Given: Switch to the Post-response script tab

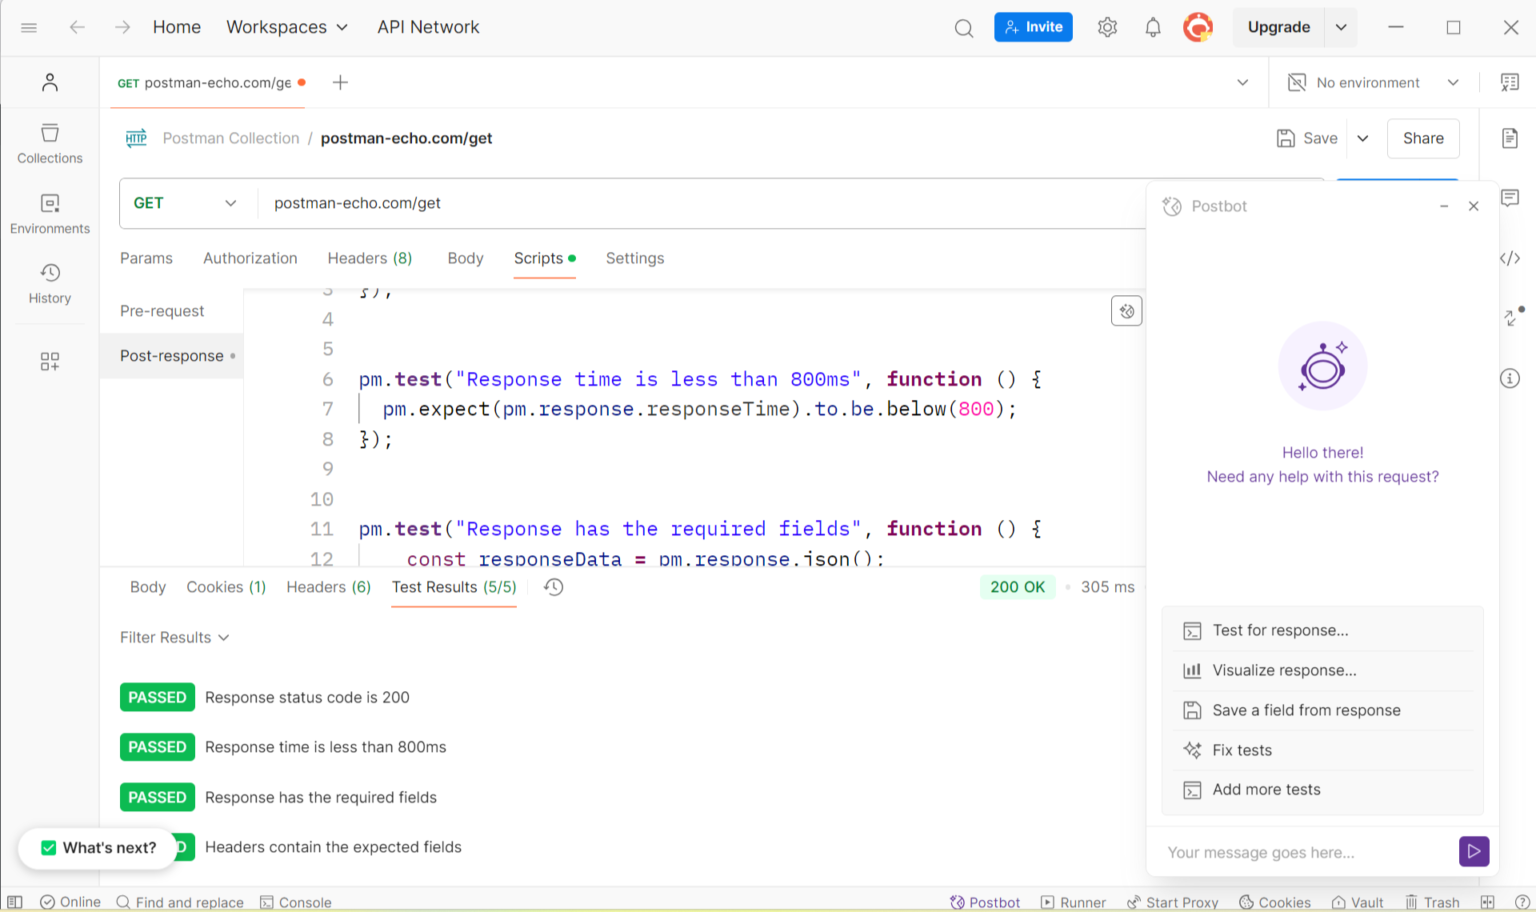Looking at the screenshot, I should point(171,355).
